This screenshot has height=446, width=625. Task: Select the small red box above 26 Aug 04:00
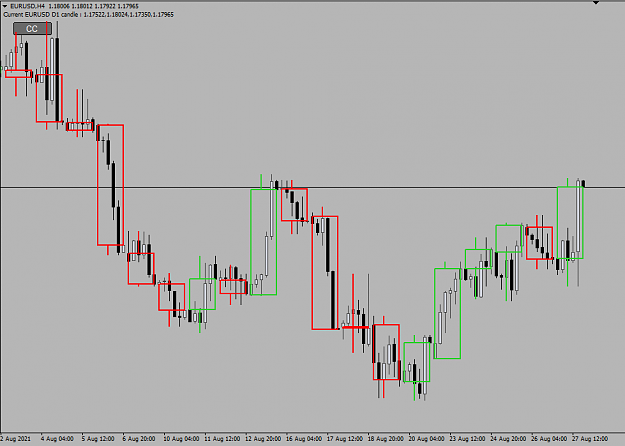point(539,243)
